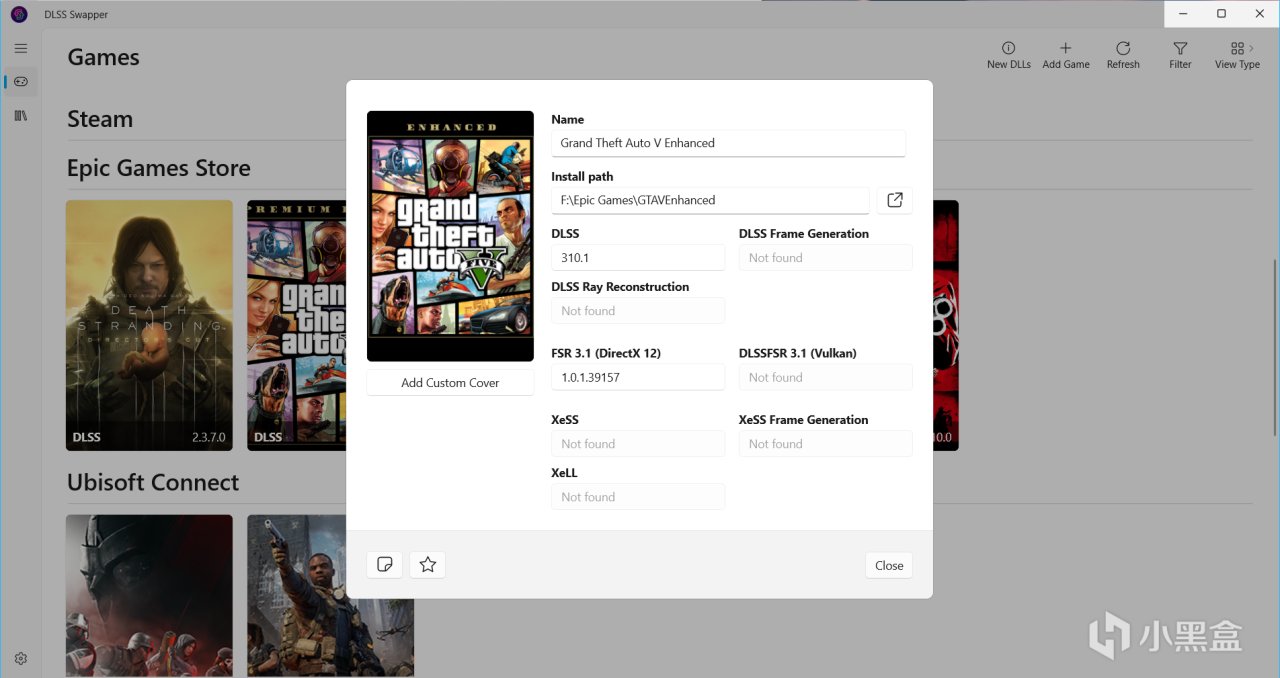Image resolution: width=1280 pixels, height=678 pixels.
Task: Open the DLL Library sidebar icon
Action: pos(21,116)
